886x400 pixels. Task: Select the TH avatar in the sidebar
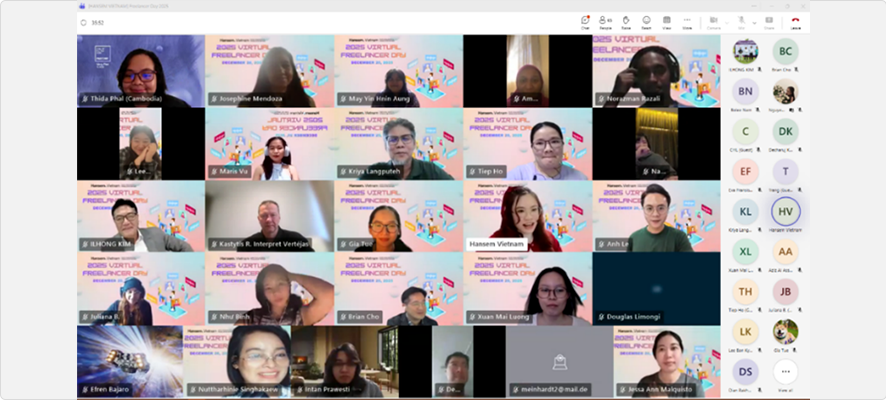(745, 292)
